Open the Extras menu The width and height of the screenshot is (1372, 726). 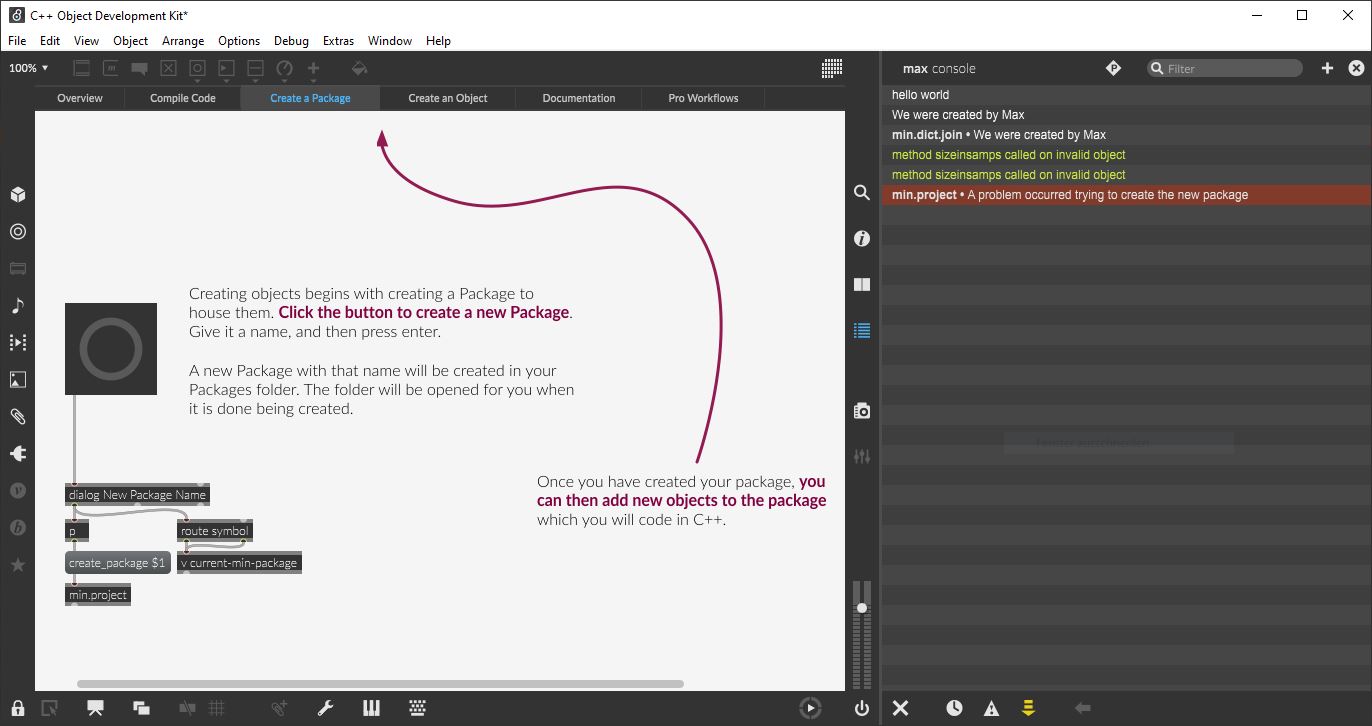338,41
